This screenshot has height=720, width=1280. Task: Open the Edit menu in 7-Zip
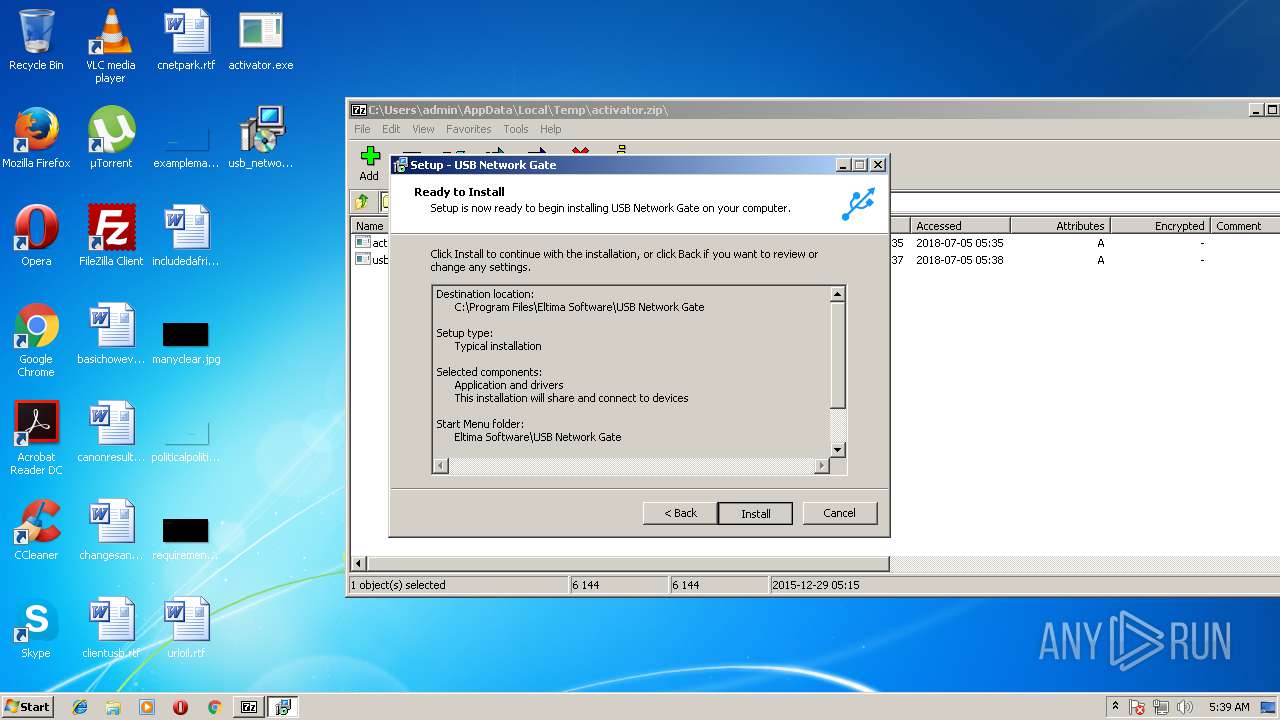[x=391, y=129]
